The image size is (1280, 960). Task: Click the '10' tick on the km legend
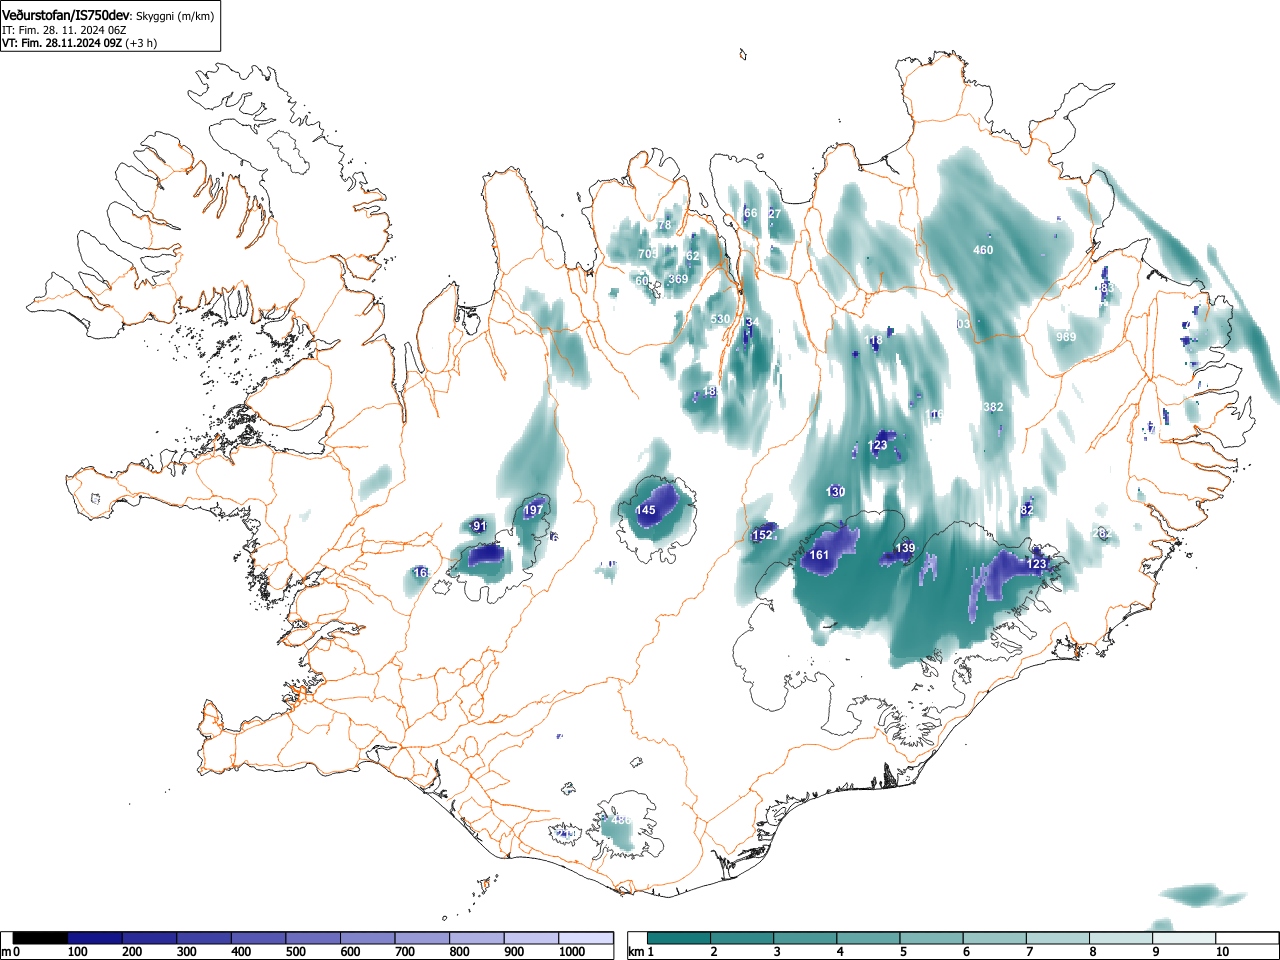tap(1222, 952)
